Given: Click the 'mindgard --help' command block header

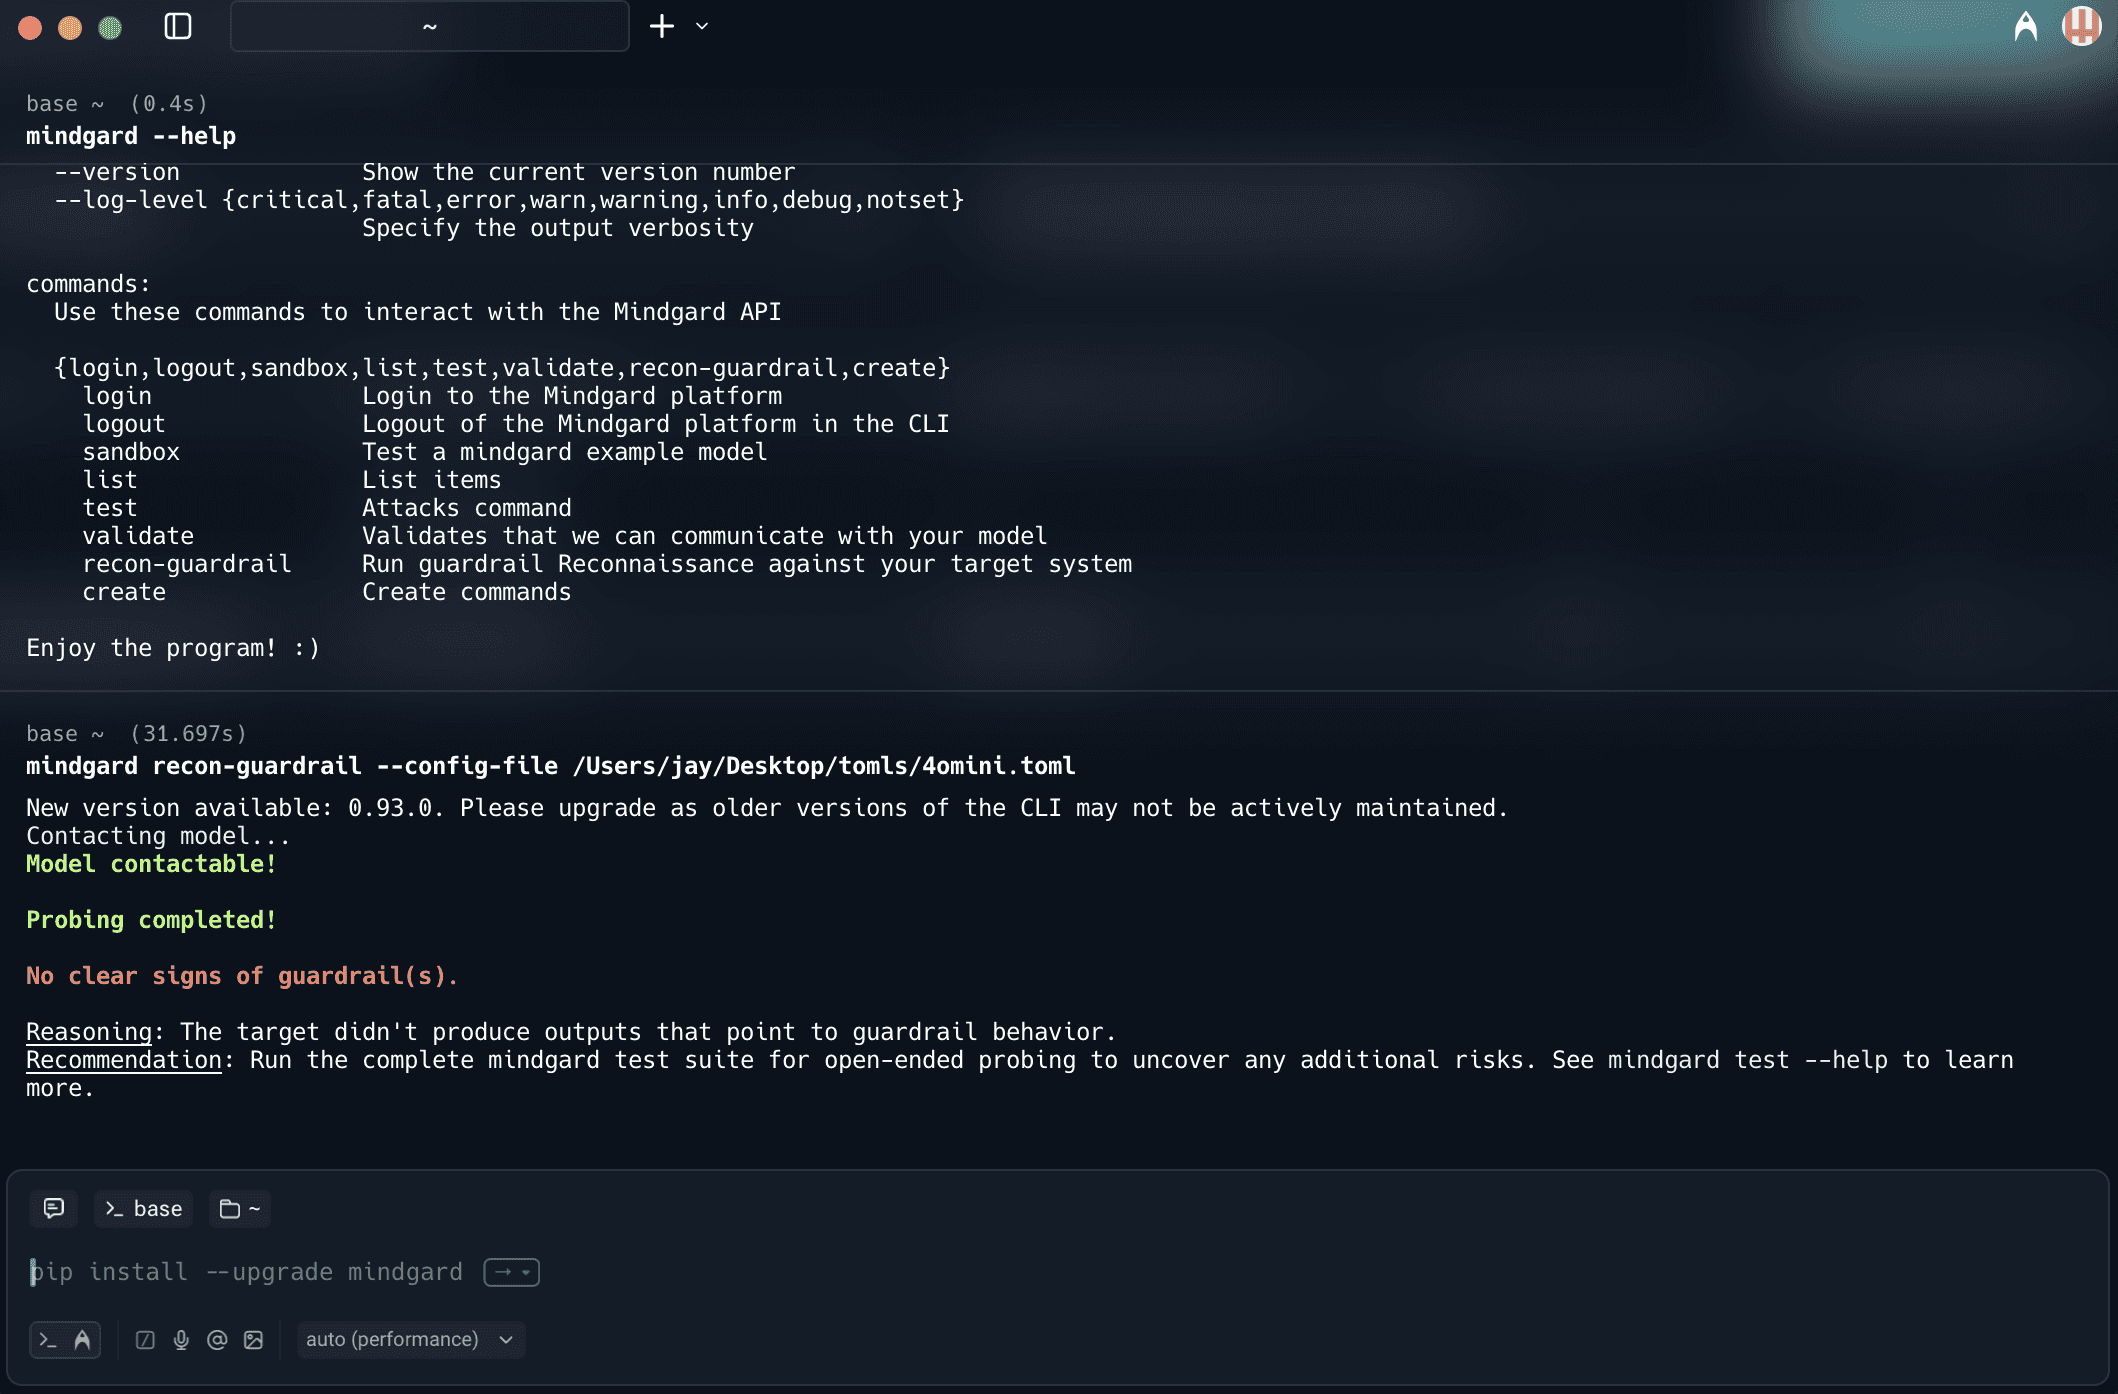Looking at the screenshot, I should pyautogui.click(x=131, y=136).
